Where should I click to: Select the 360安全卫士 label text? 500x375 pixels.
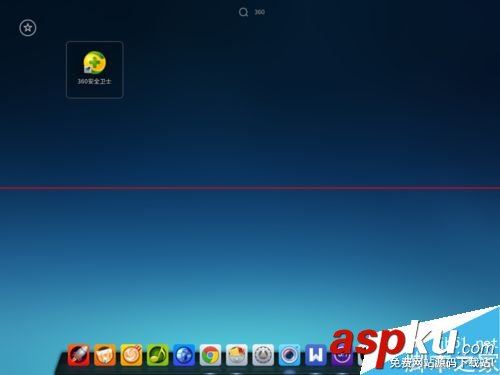tap(94, 81)
